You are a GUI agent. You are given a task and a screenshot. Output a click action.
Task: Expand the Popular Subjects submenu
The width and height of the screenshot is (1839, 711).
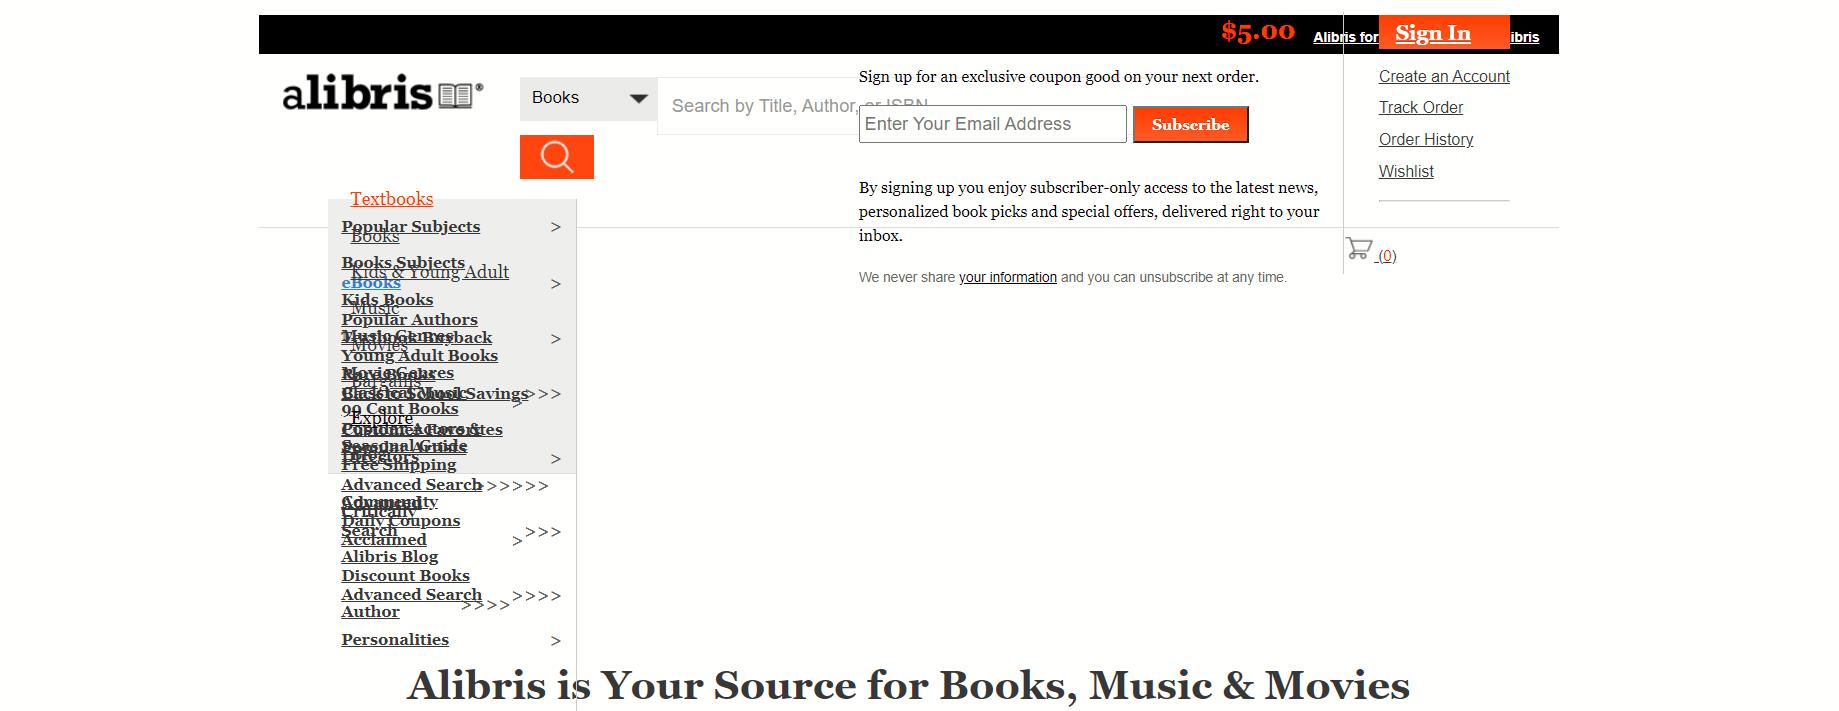(x=410, y=227)
